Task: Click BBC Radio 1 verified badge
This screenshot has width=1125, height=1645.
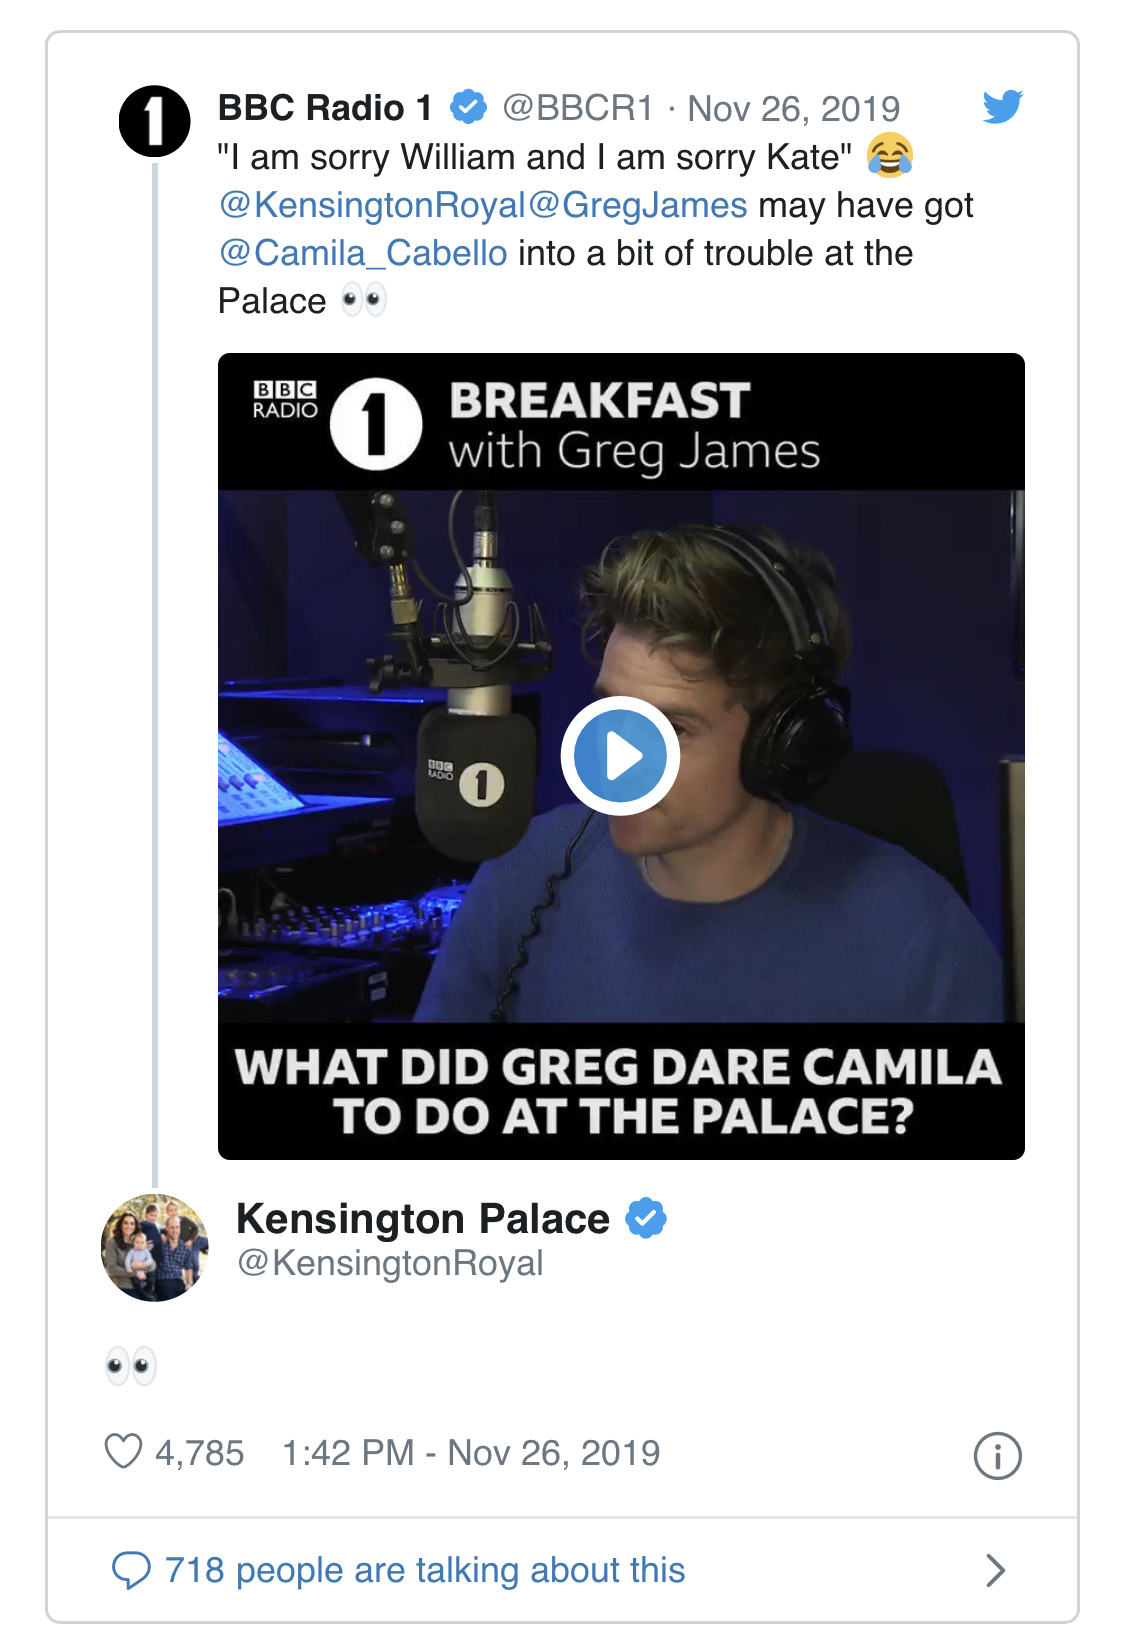Action: tap(468, 106)
